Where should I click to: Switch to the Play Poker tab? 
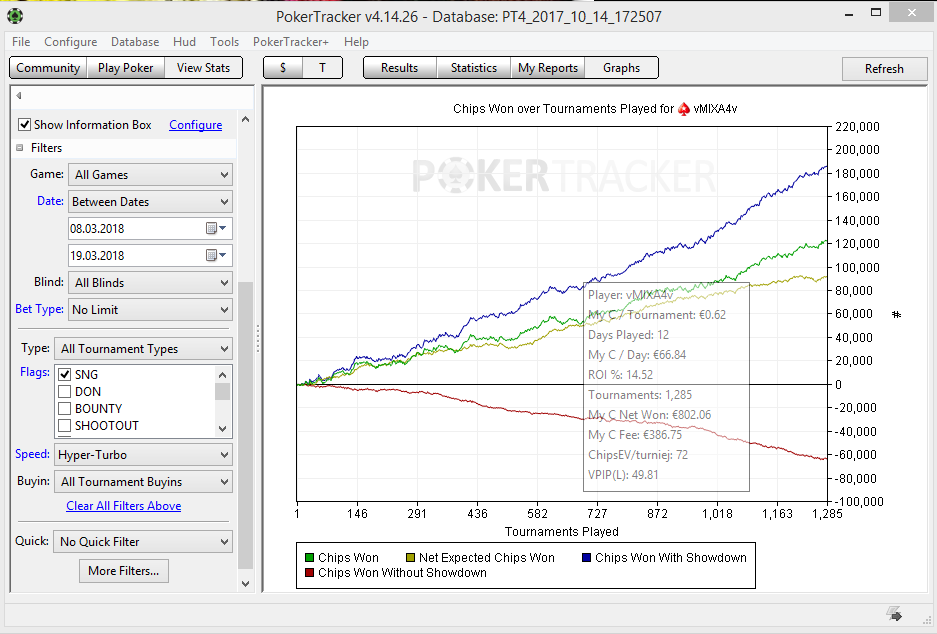pos(125,68)
